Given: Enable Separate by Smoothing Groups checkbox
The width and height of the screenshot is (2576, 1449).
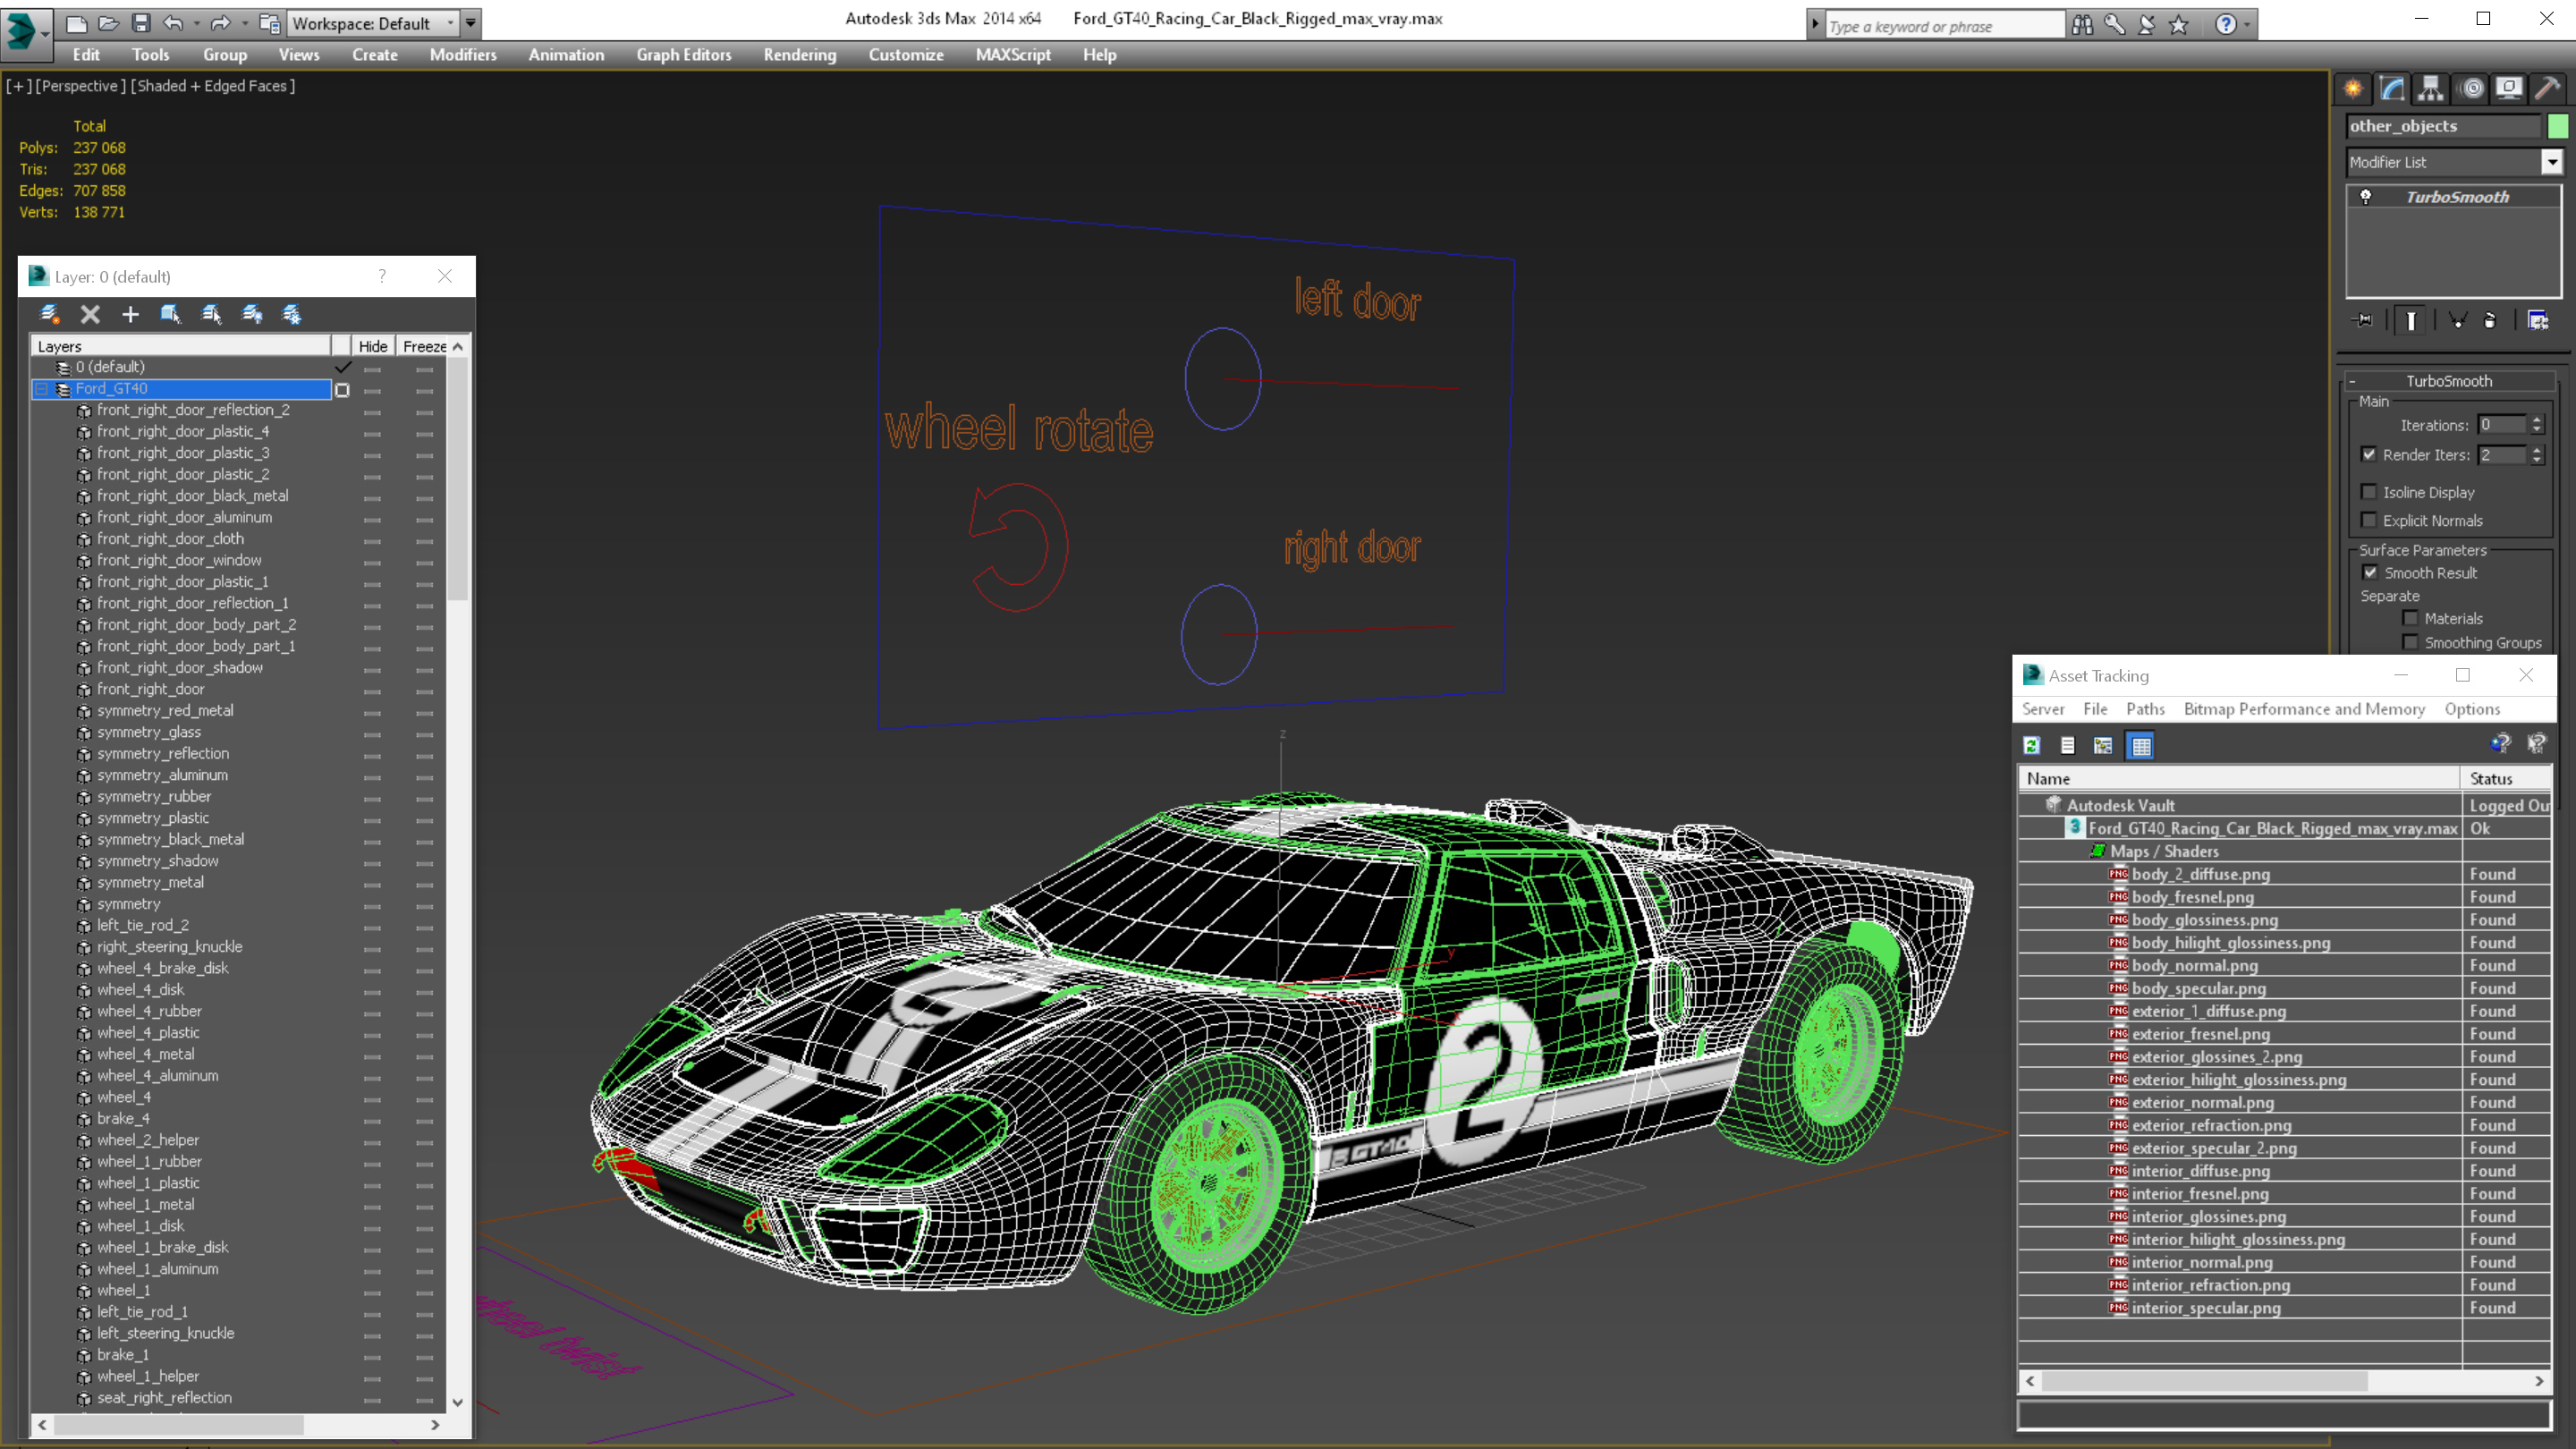Looking at the screenshot, I should click(x=2411, y=643).
